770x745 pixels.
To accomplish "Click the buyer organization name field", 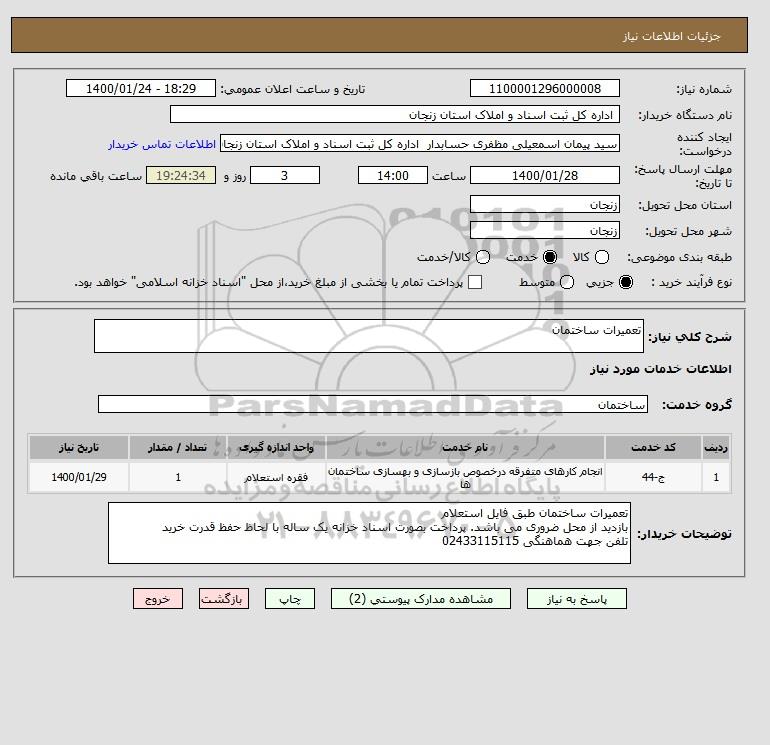I will coord(395,114).
